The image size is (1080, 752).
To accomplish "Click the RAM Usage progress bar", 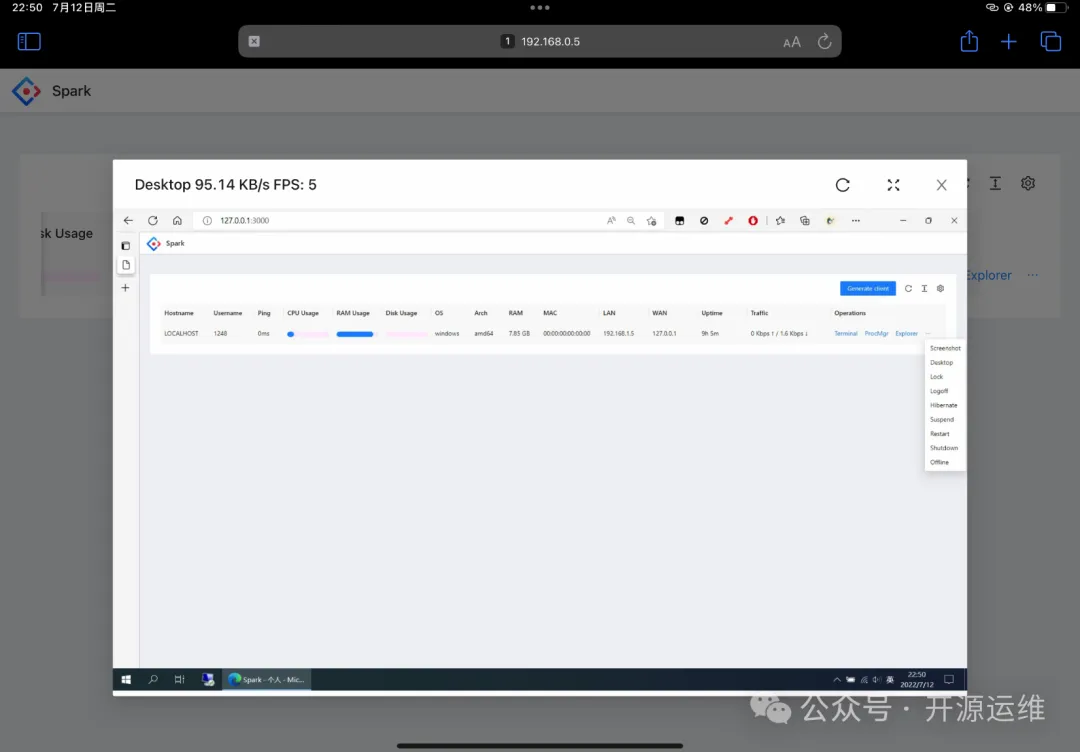I will pos(355,334).
